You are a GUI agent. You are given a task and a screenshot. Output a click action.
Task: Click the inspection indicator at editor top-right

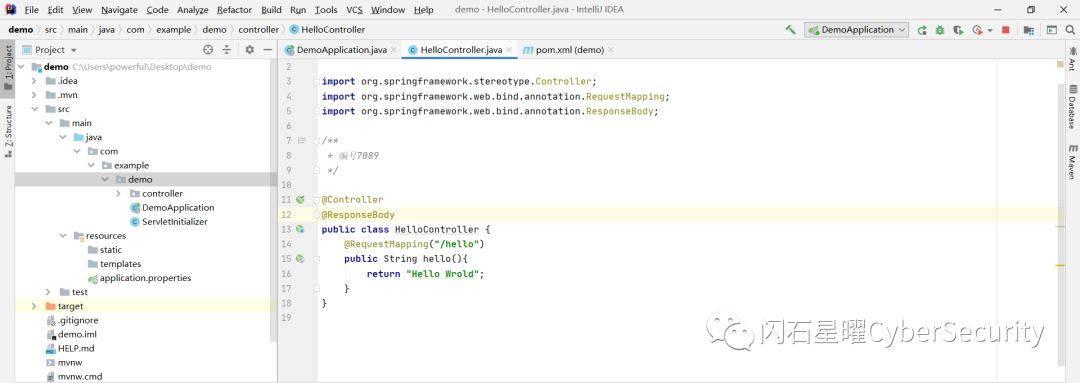pyautogui.click(x=1060, y=64)
